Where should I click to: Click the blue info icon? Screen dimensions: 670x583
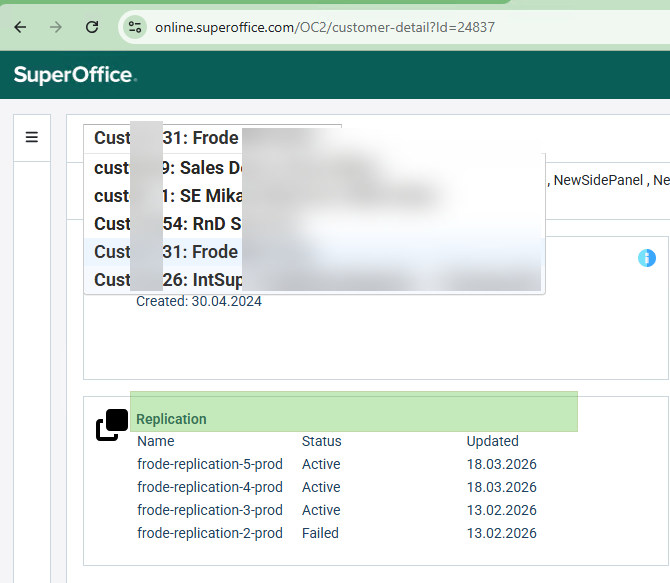pos(646,258)
